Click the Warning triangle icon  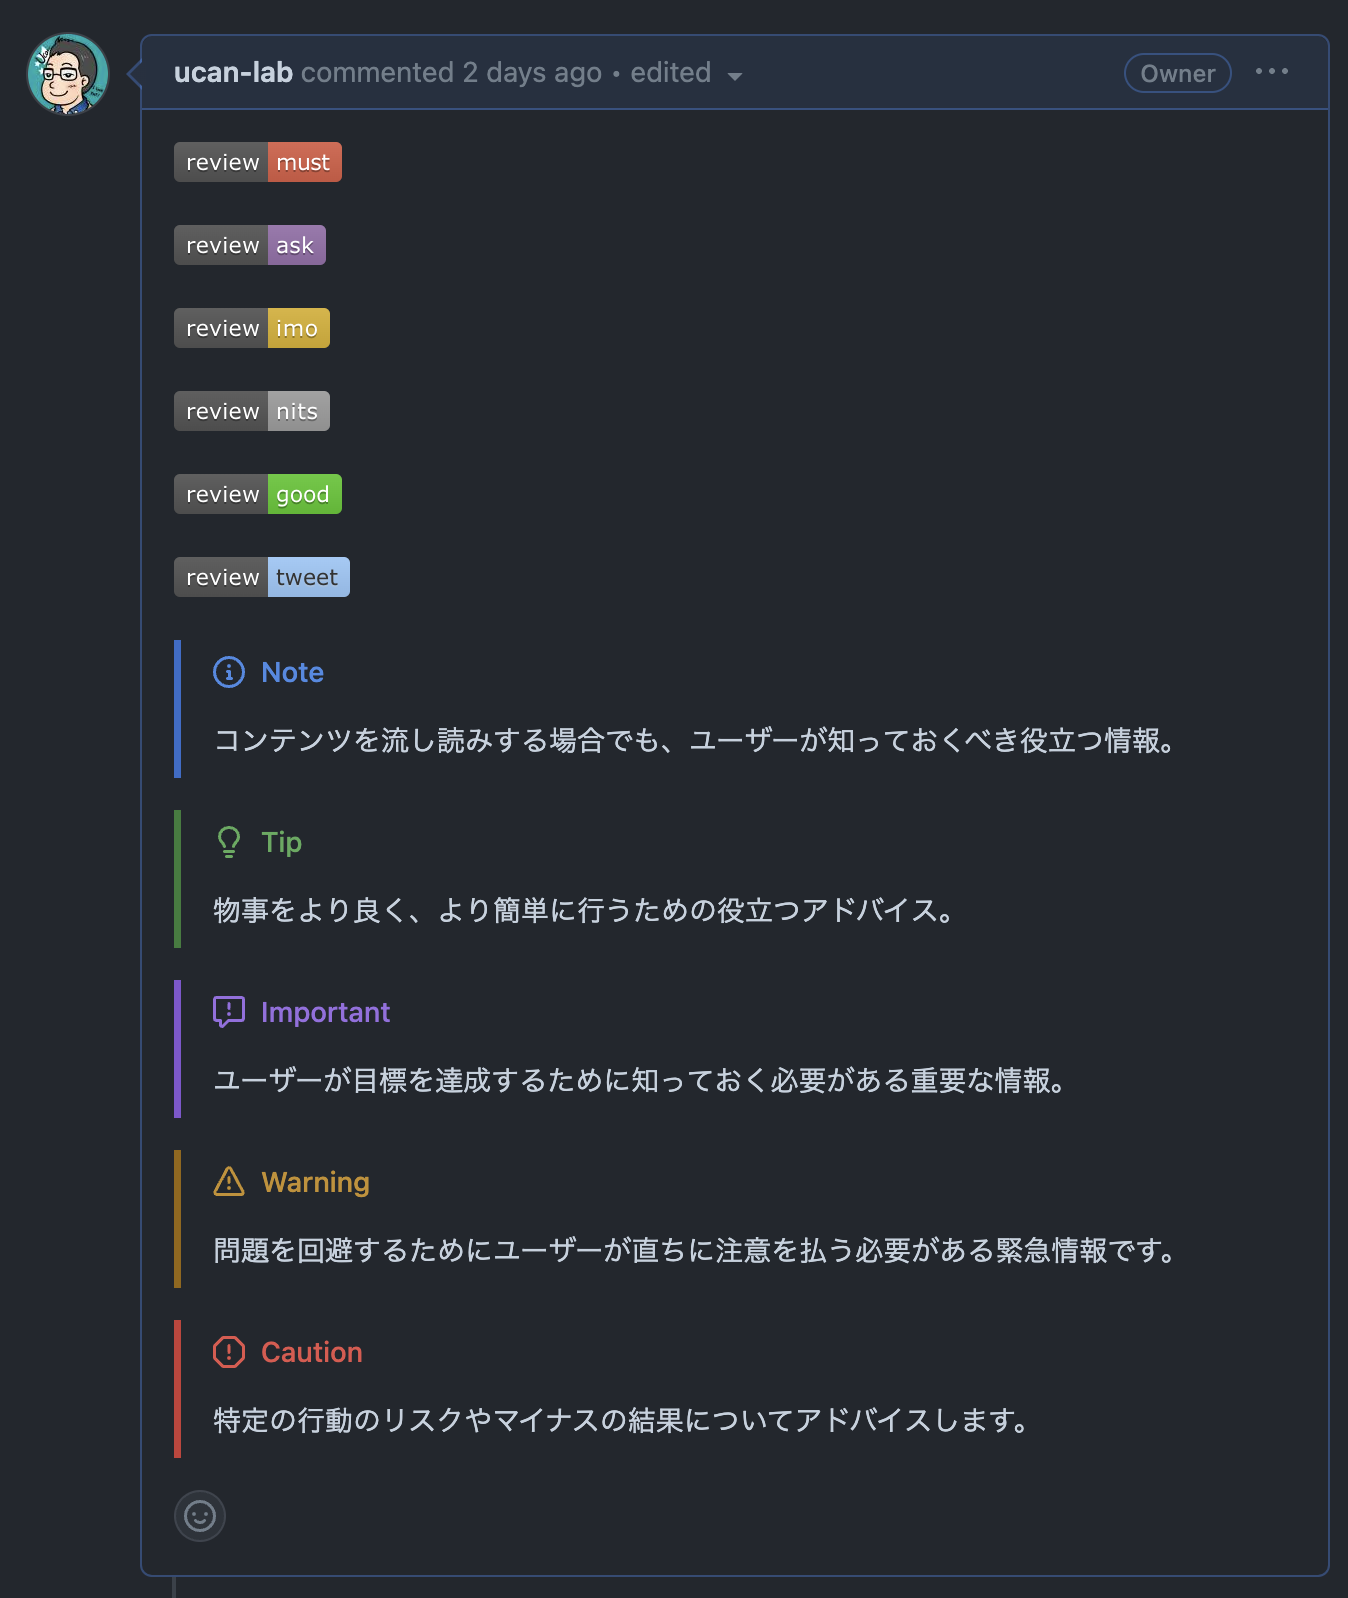tap(229, 1182)
